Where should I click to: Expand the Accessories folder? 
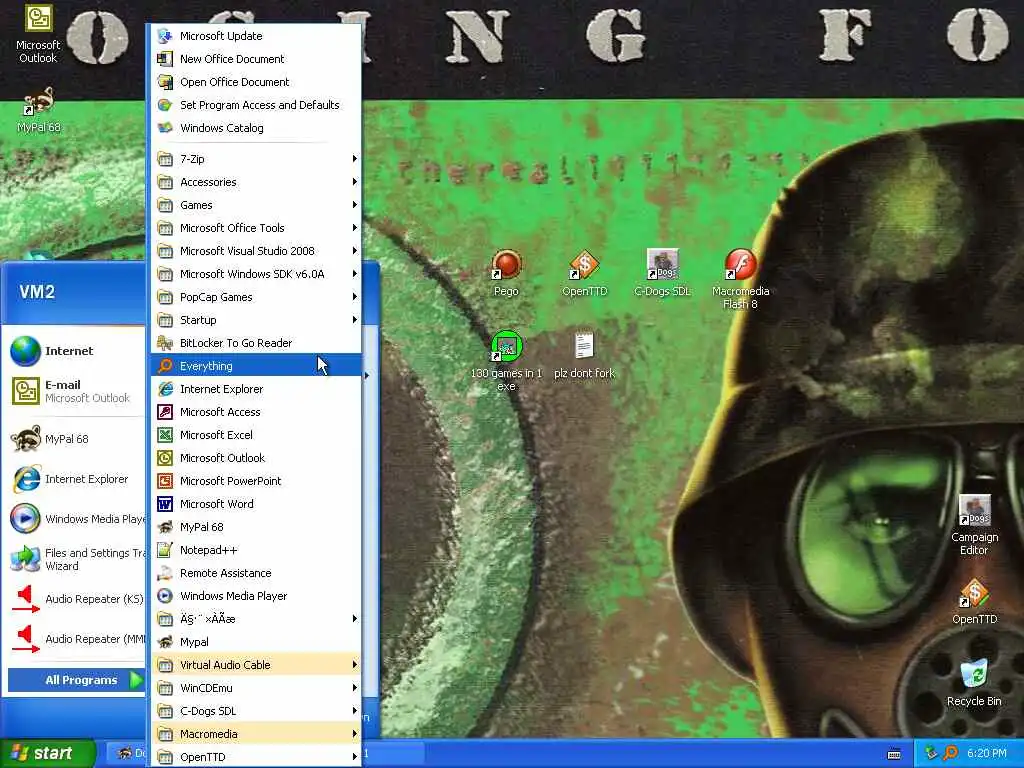point(256,182)
